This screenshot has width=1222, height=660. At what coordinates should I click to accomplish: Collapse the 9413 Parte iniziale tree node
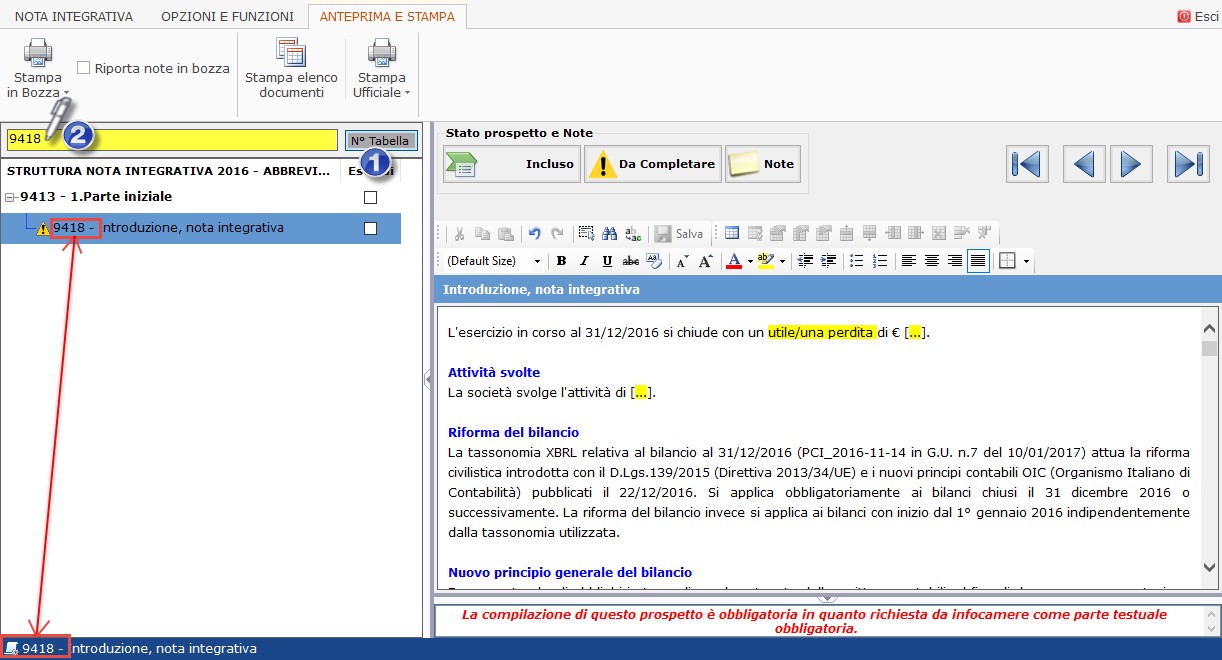[10, 197]
